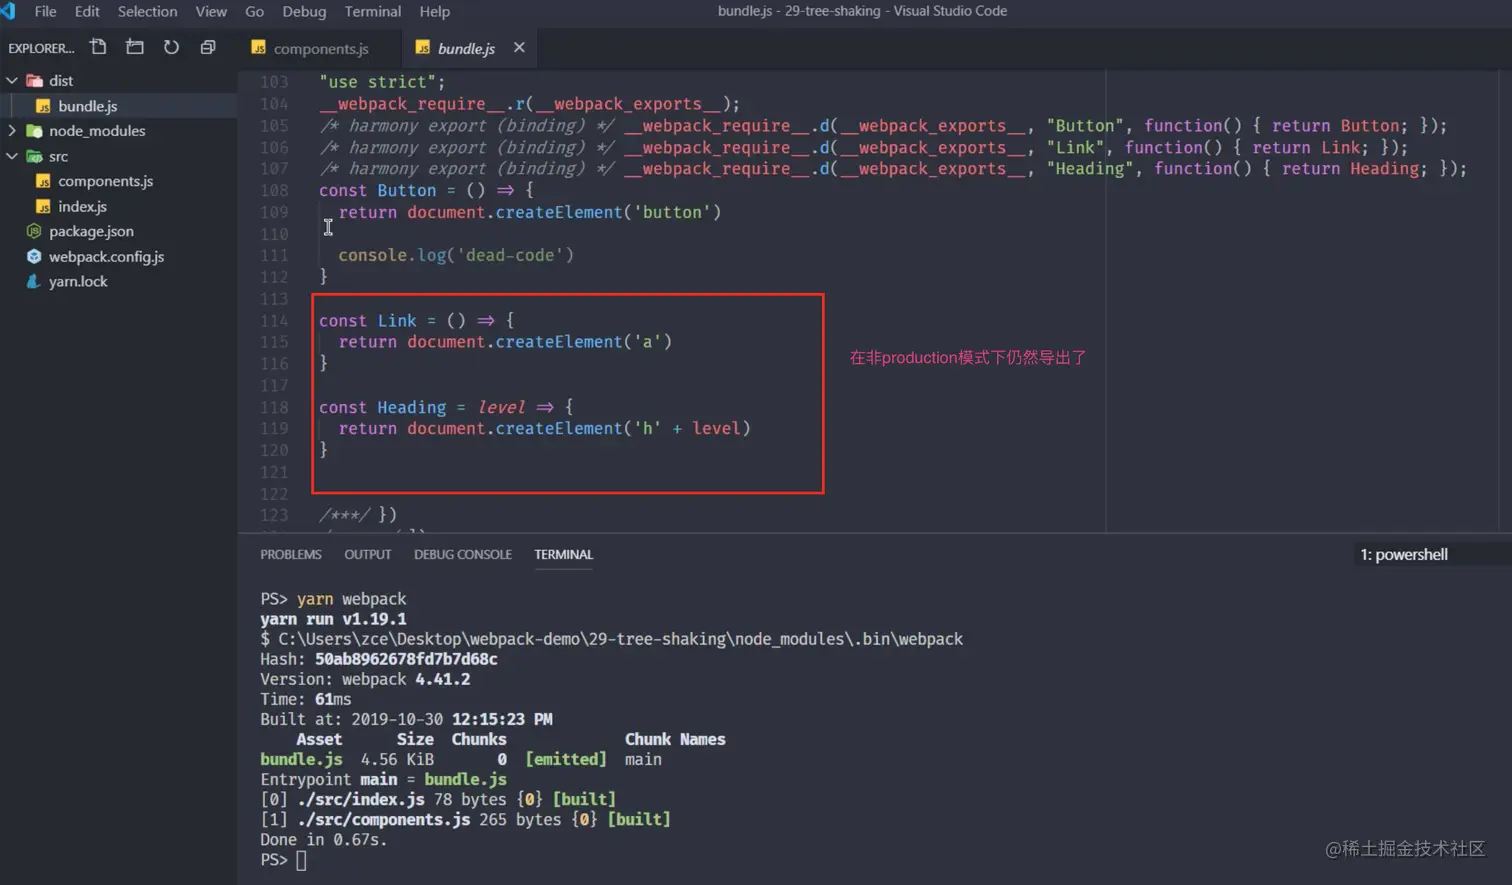The height and width of the screenshot is (885, 1512).
Task: Click 'Version: webpack 4.41.2' in terminal
Action: (x=365, y=679)
